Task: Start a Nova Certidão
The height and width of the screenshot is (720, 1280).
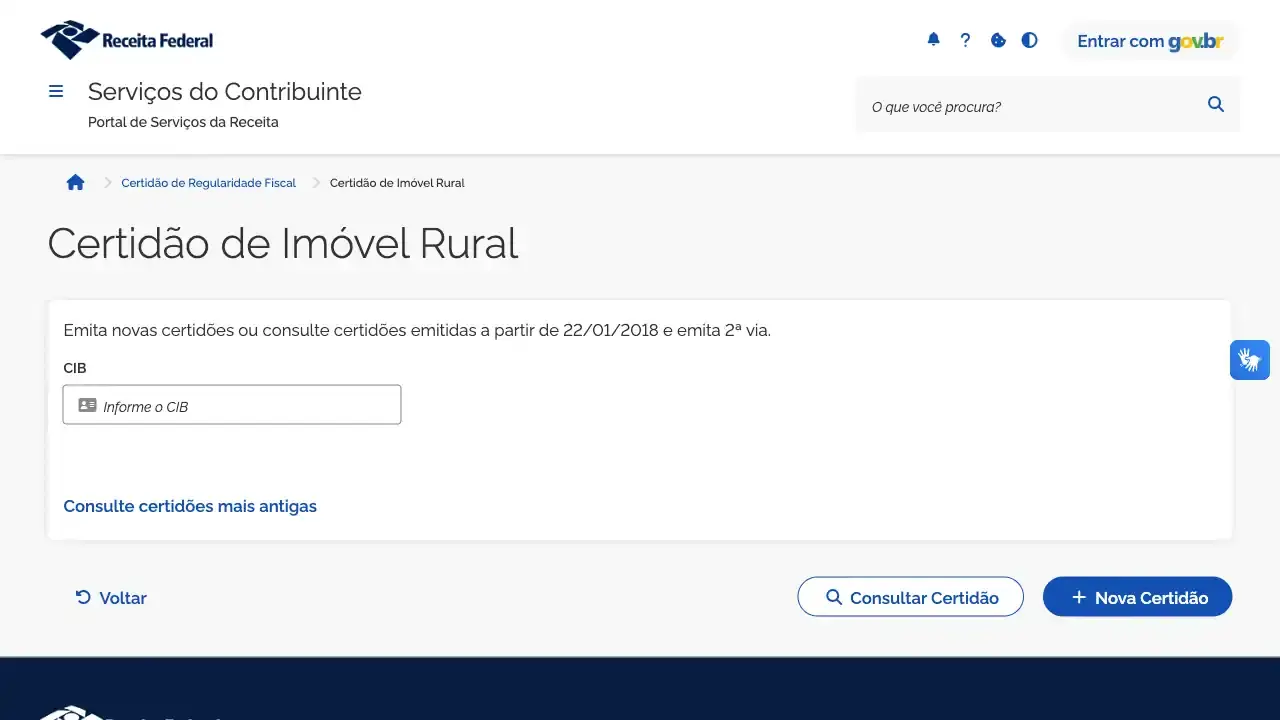Action: point(1137,597)
